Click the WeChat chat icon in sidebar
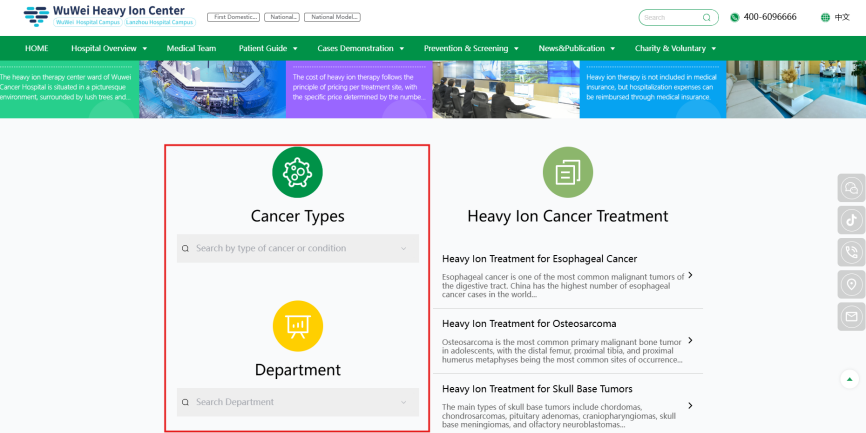This screenshot has height=433, width=866. 851,188
